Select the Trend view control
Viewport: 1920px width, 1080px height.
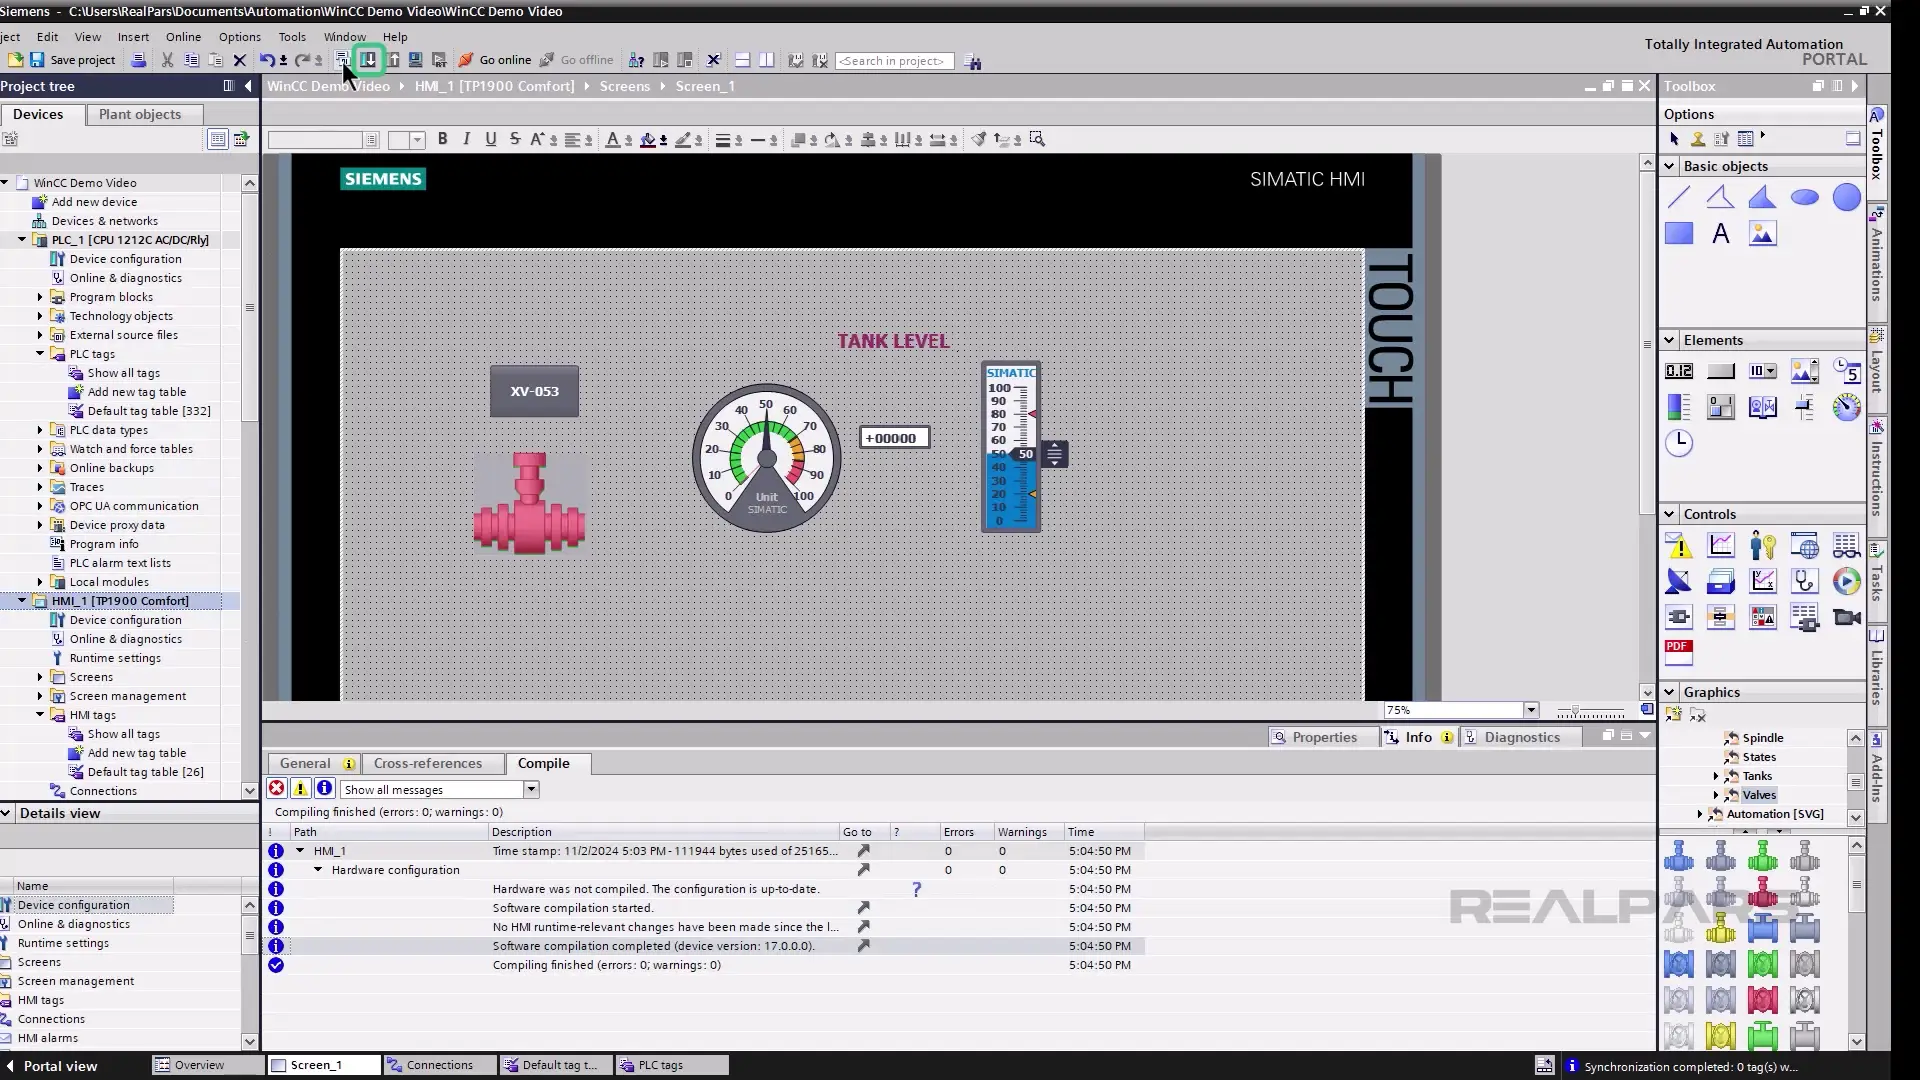(x=1721, y=546)
